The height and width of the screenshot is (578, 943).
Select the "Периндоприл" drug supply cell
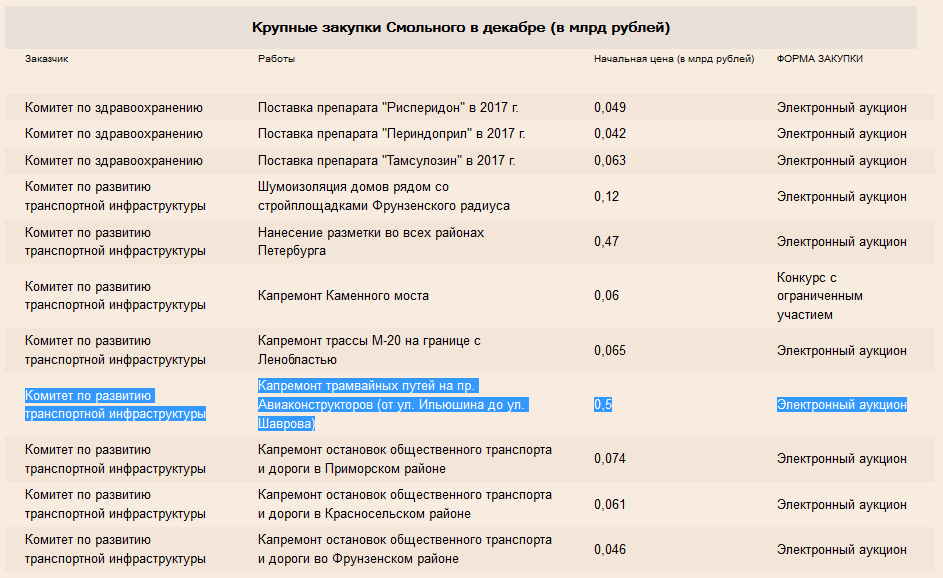coord(391,133)
